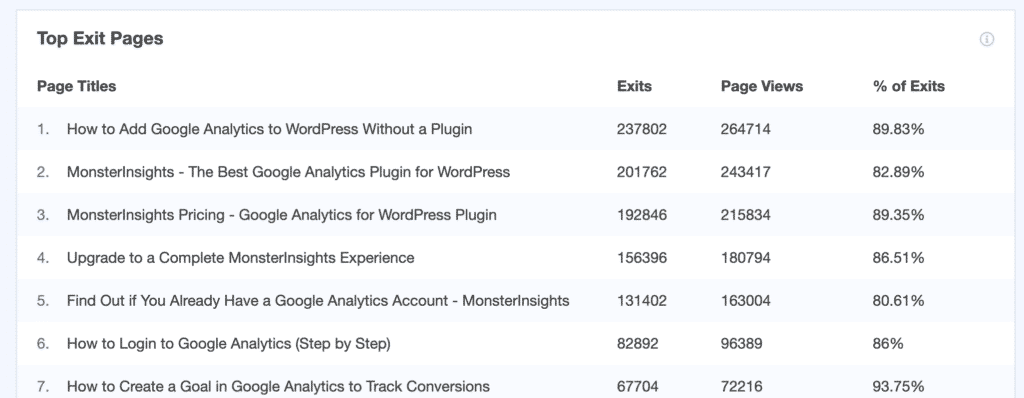This screenshot has height=398, width=1024.
Task: Select page views value 96389
Action: [x=742, y=344]
